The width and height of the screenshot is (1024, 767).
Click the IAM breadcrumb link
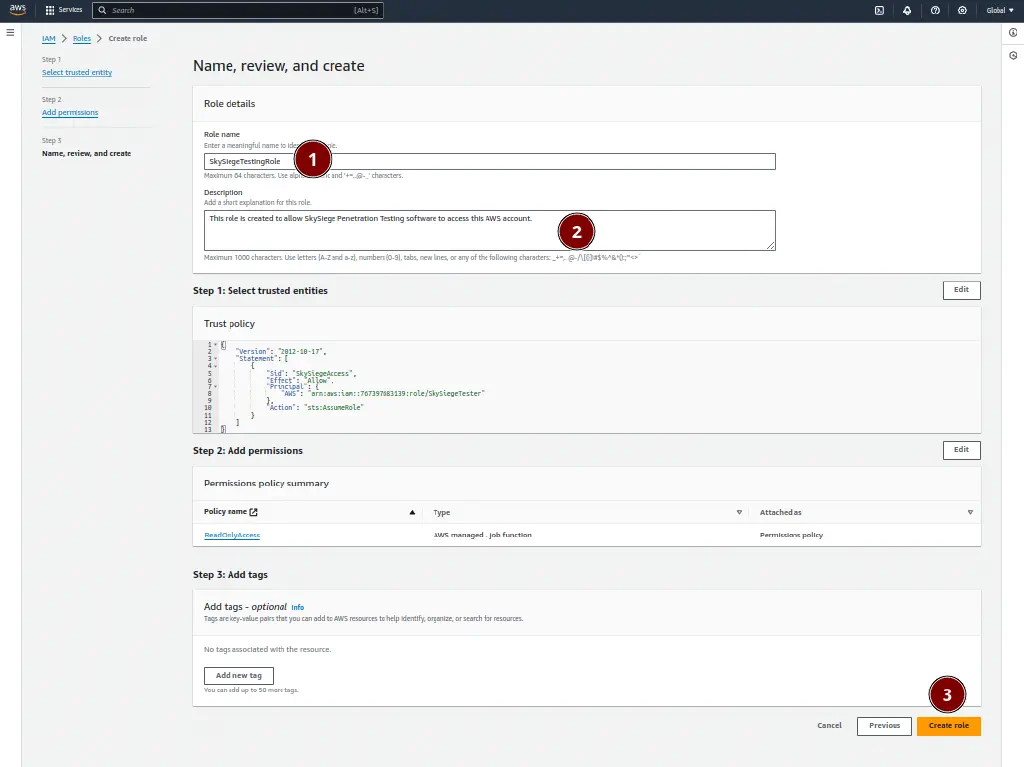[x=48, y=39]
